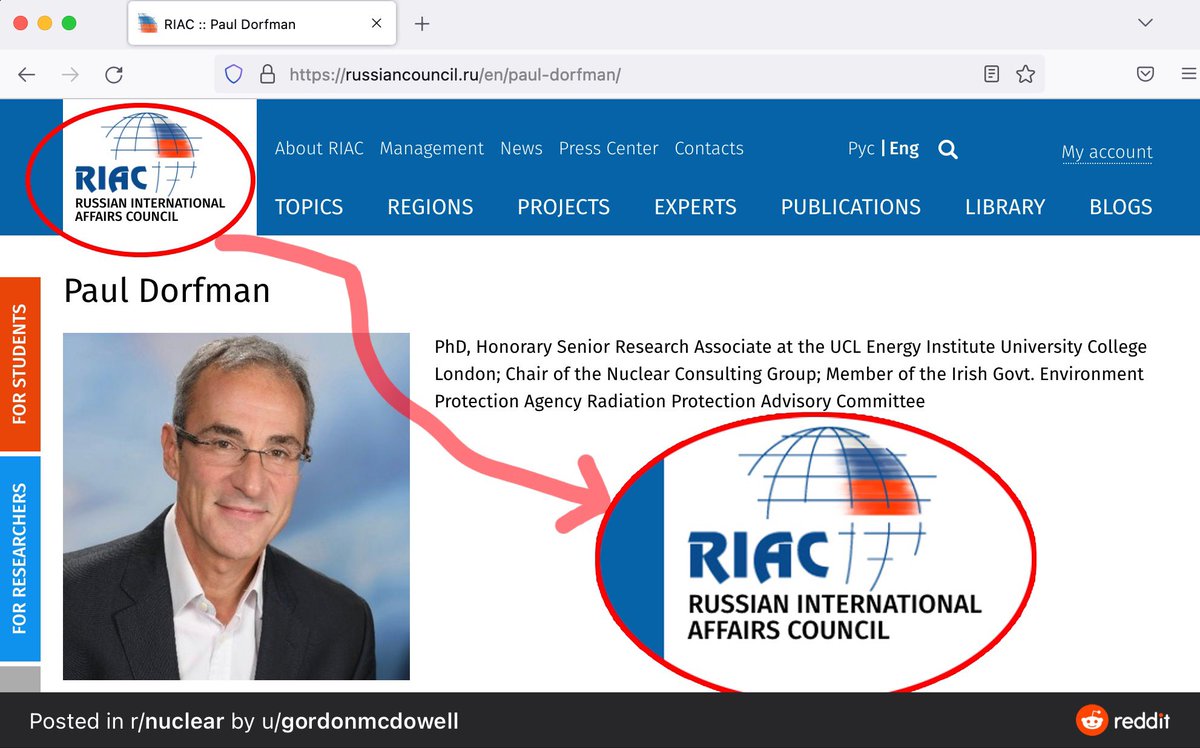Go forward with the forward arrow
1200x748 pixels.
(70, 74)
